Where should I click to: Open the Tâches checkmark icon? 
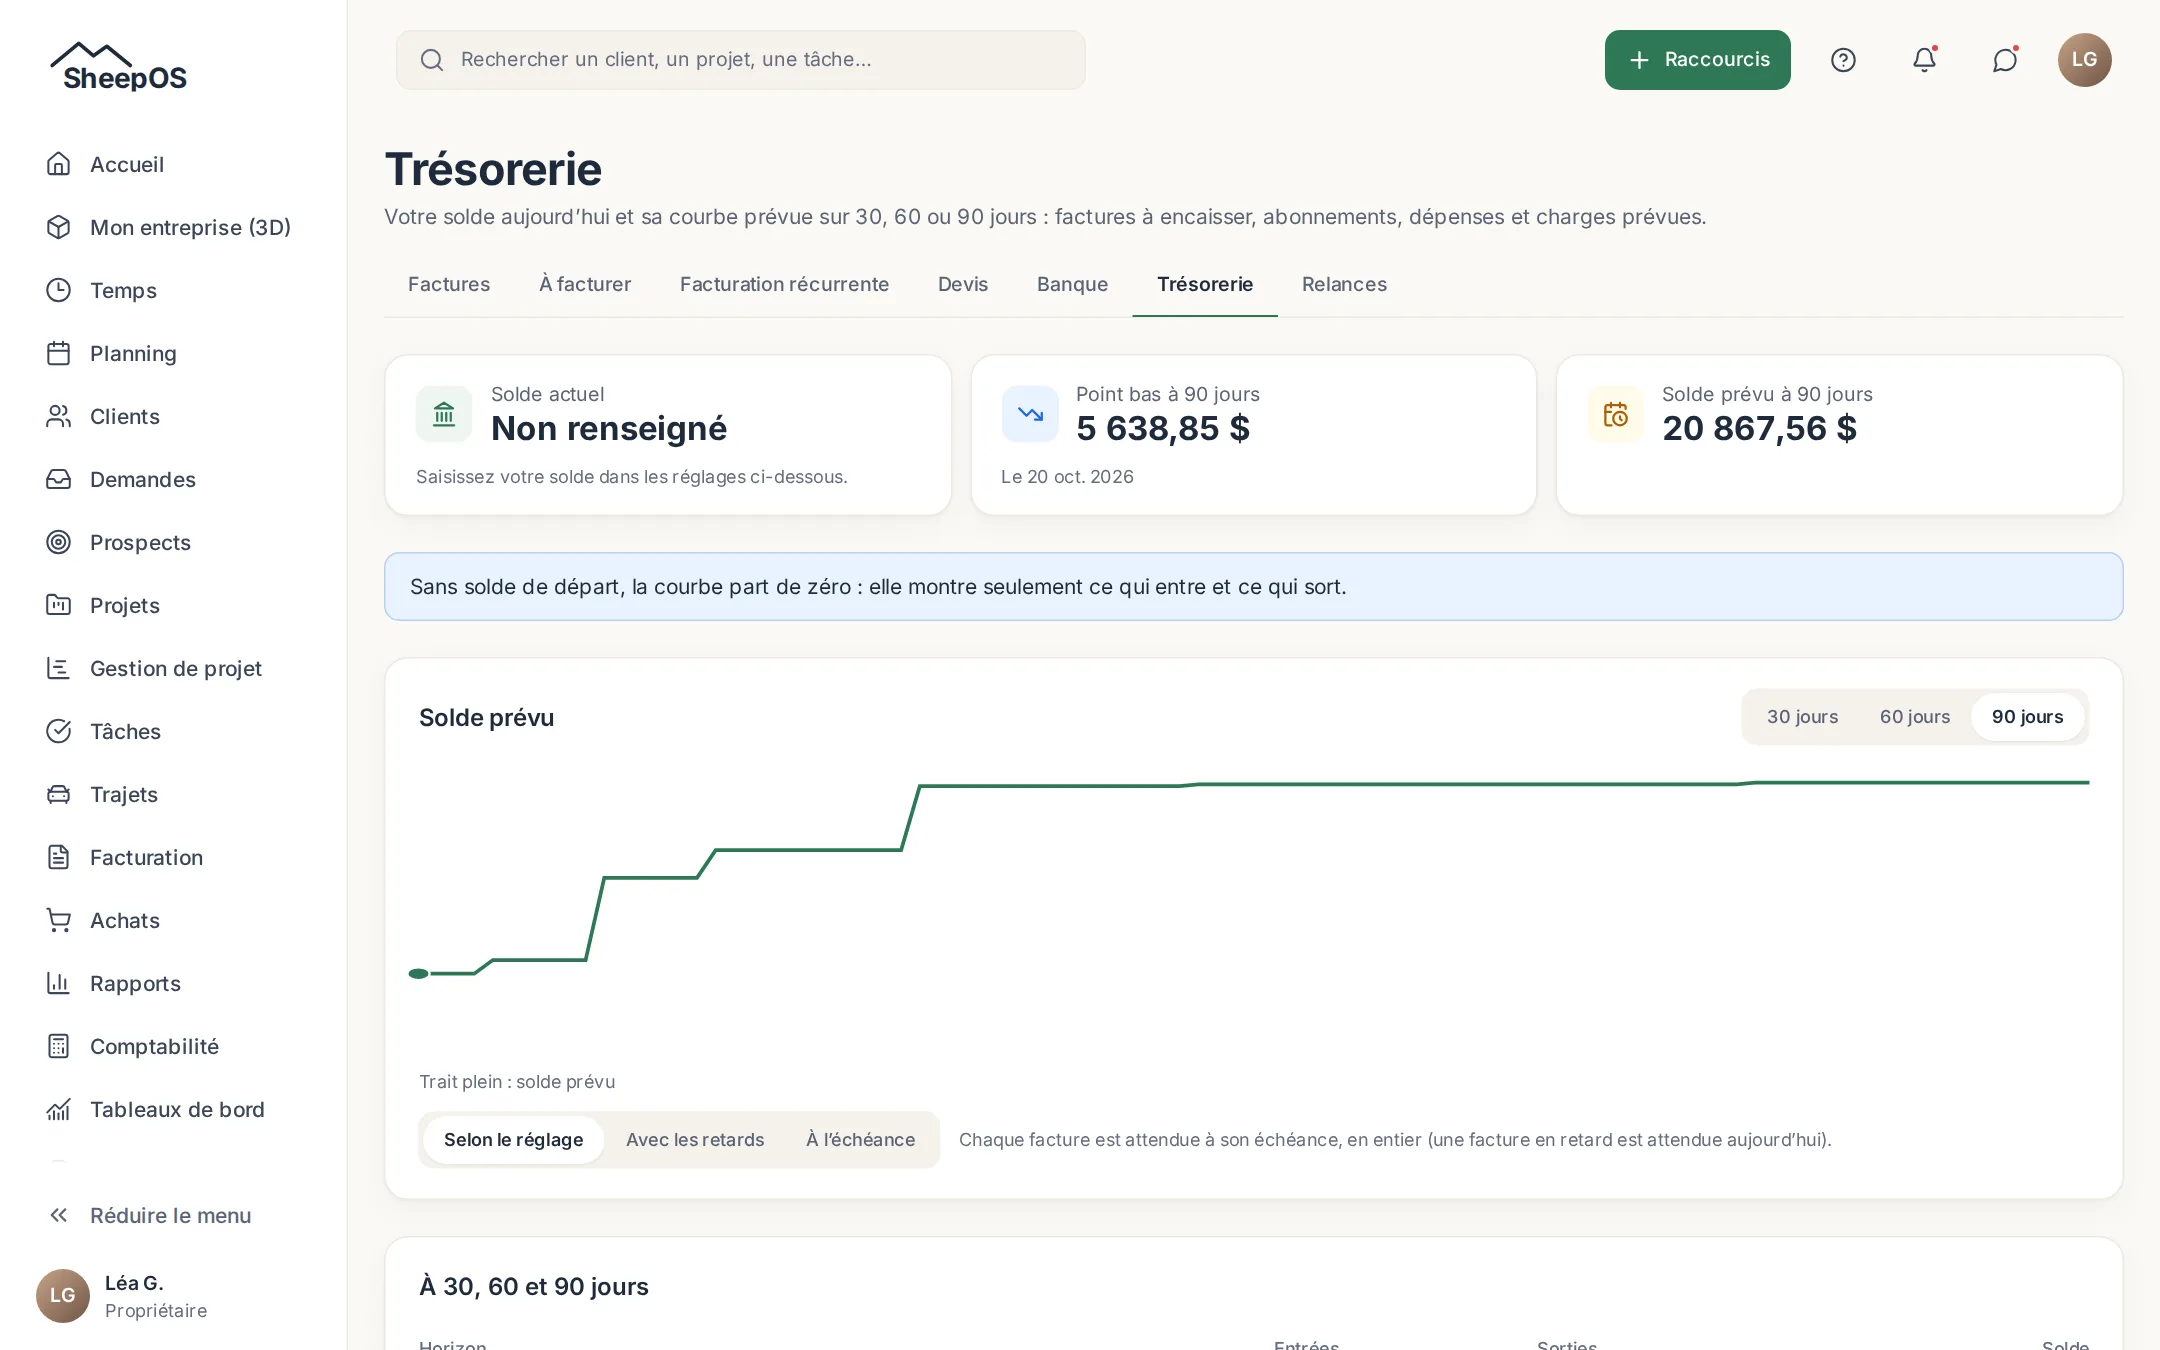click(59, 731)
